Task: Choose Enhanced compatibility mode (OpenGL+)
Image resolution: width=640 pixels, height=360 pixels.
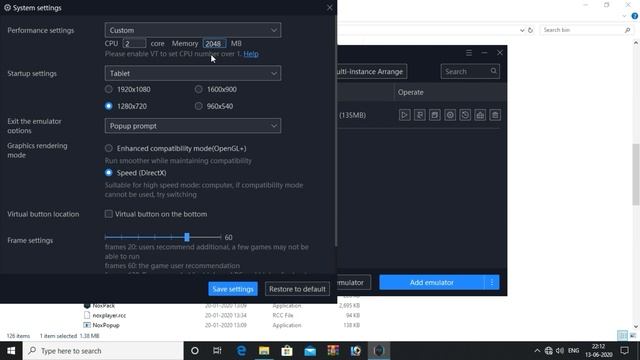Action: pos(109,148)
